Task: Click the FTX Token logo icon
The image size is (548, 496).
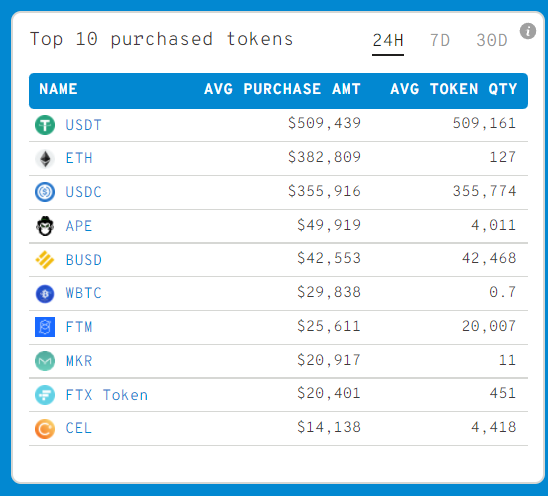Action: pos(45,395)
